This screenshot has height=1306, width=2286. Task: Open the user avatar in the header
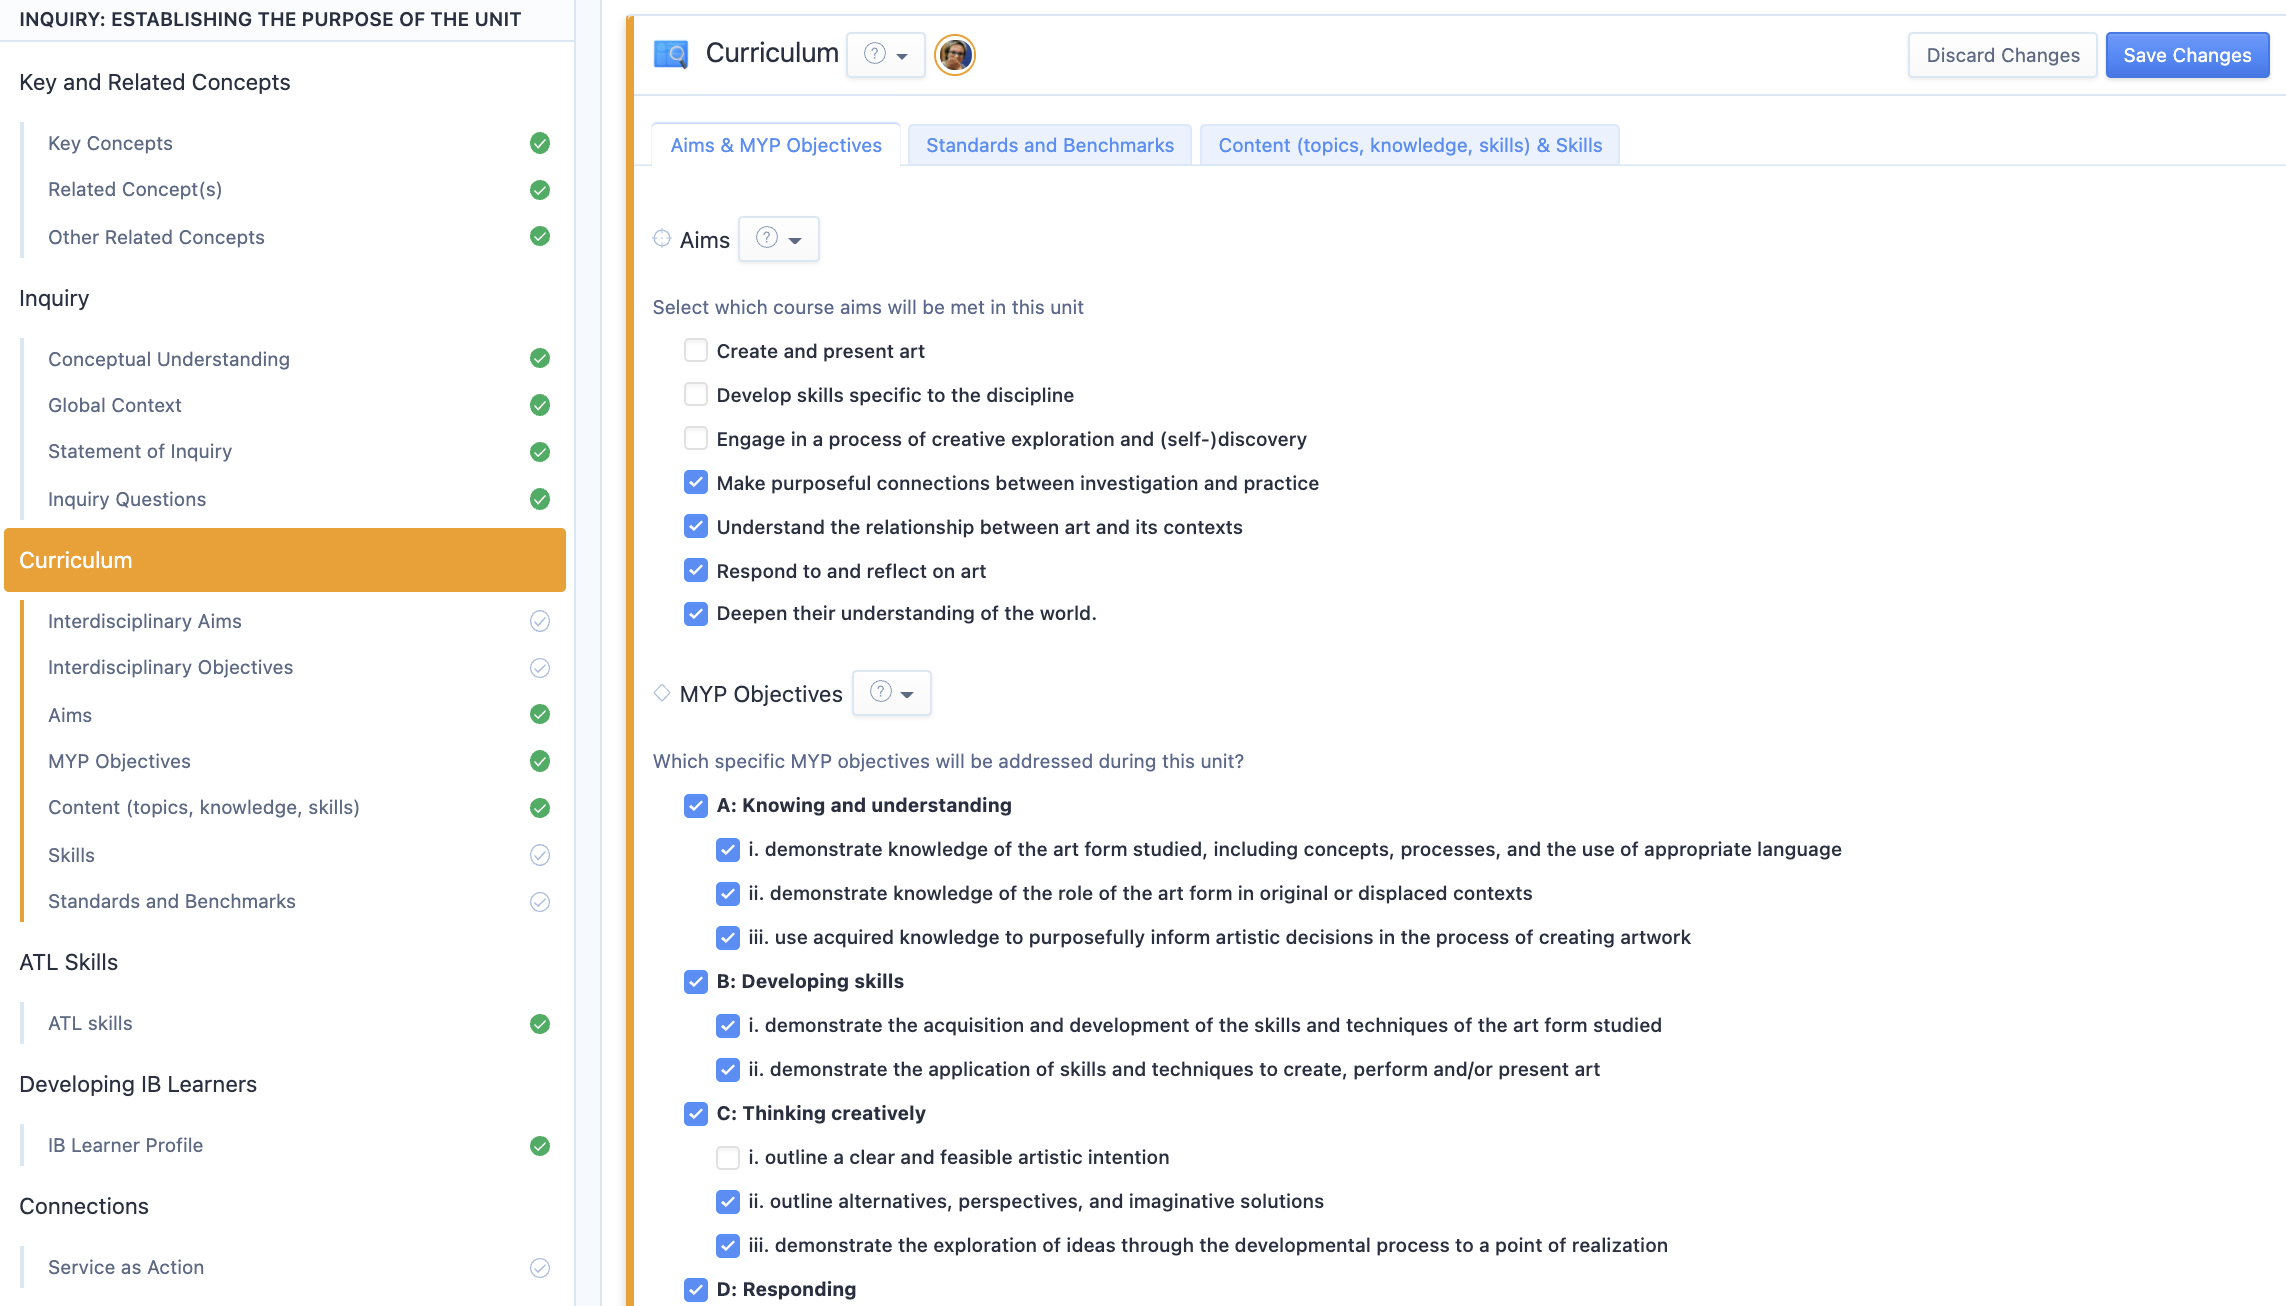click(954, 56)
